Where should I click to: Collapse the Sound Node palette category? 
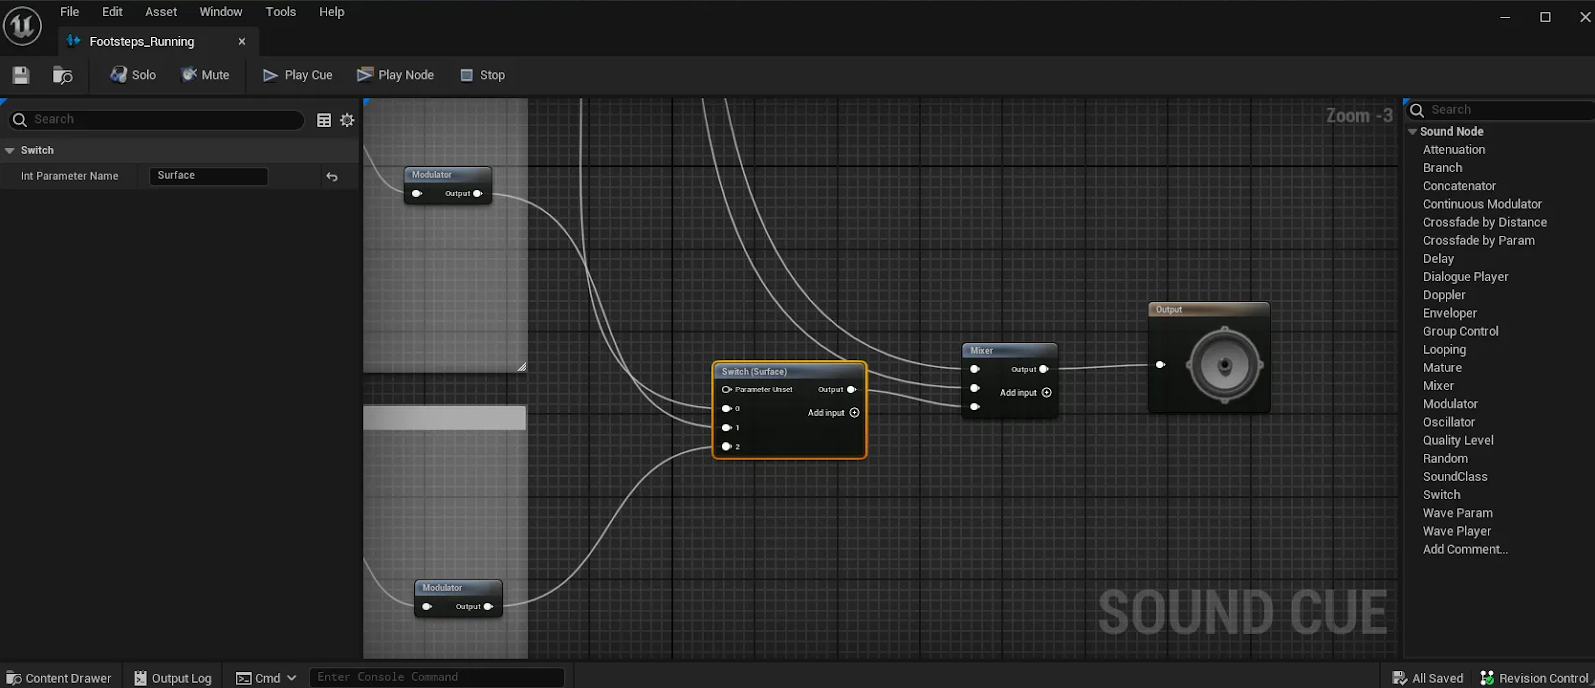(x=1413, y=132)
